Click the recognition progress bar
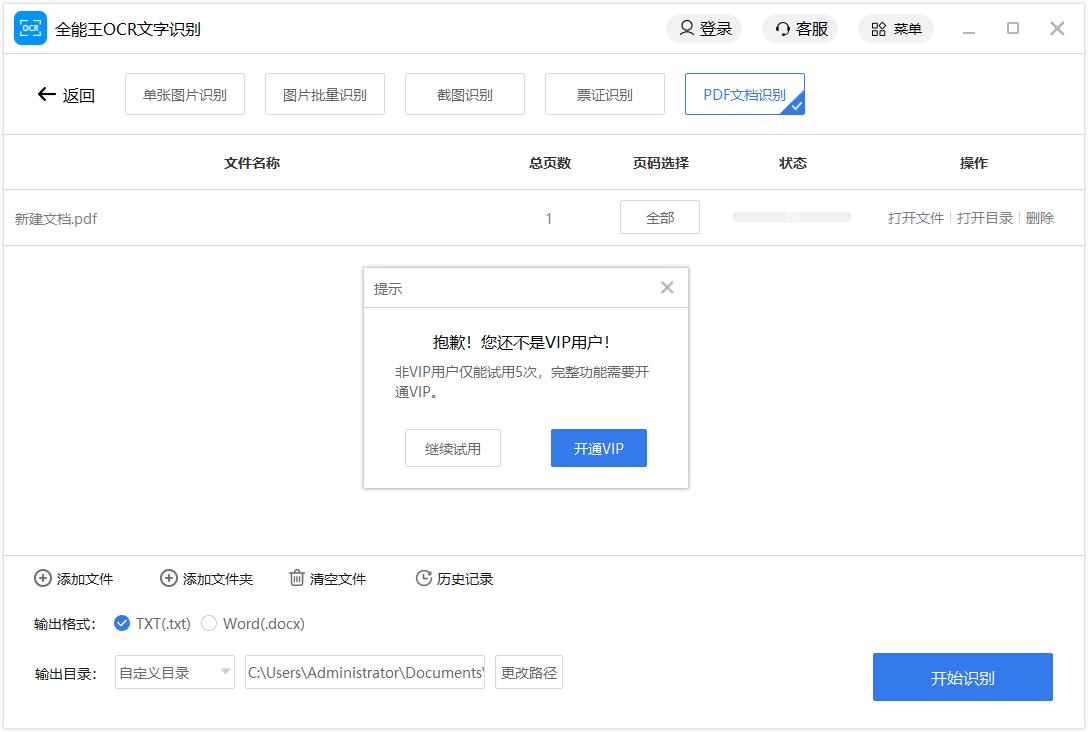This screenshot has height=732, width=1088. click(791, 217)
